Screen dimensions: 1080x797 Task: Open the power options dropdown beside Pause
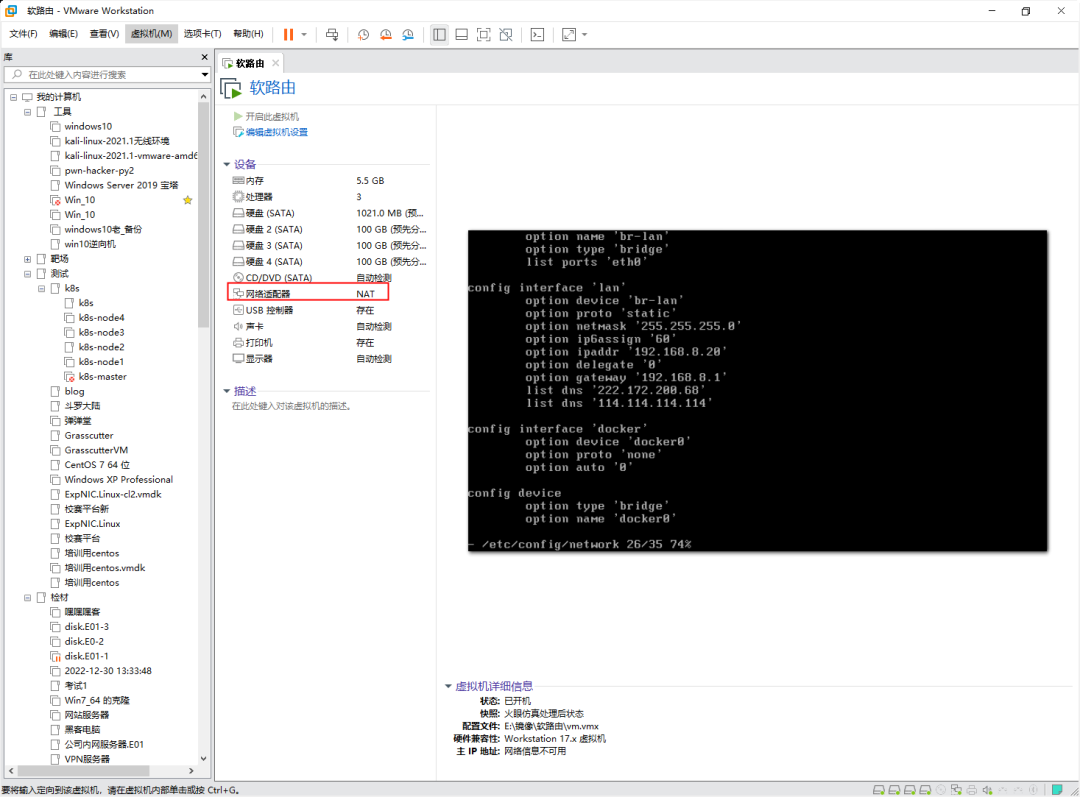(x=304, y=34)
